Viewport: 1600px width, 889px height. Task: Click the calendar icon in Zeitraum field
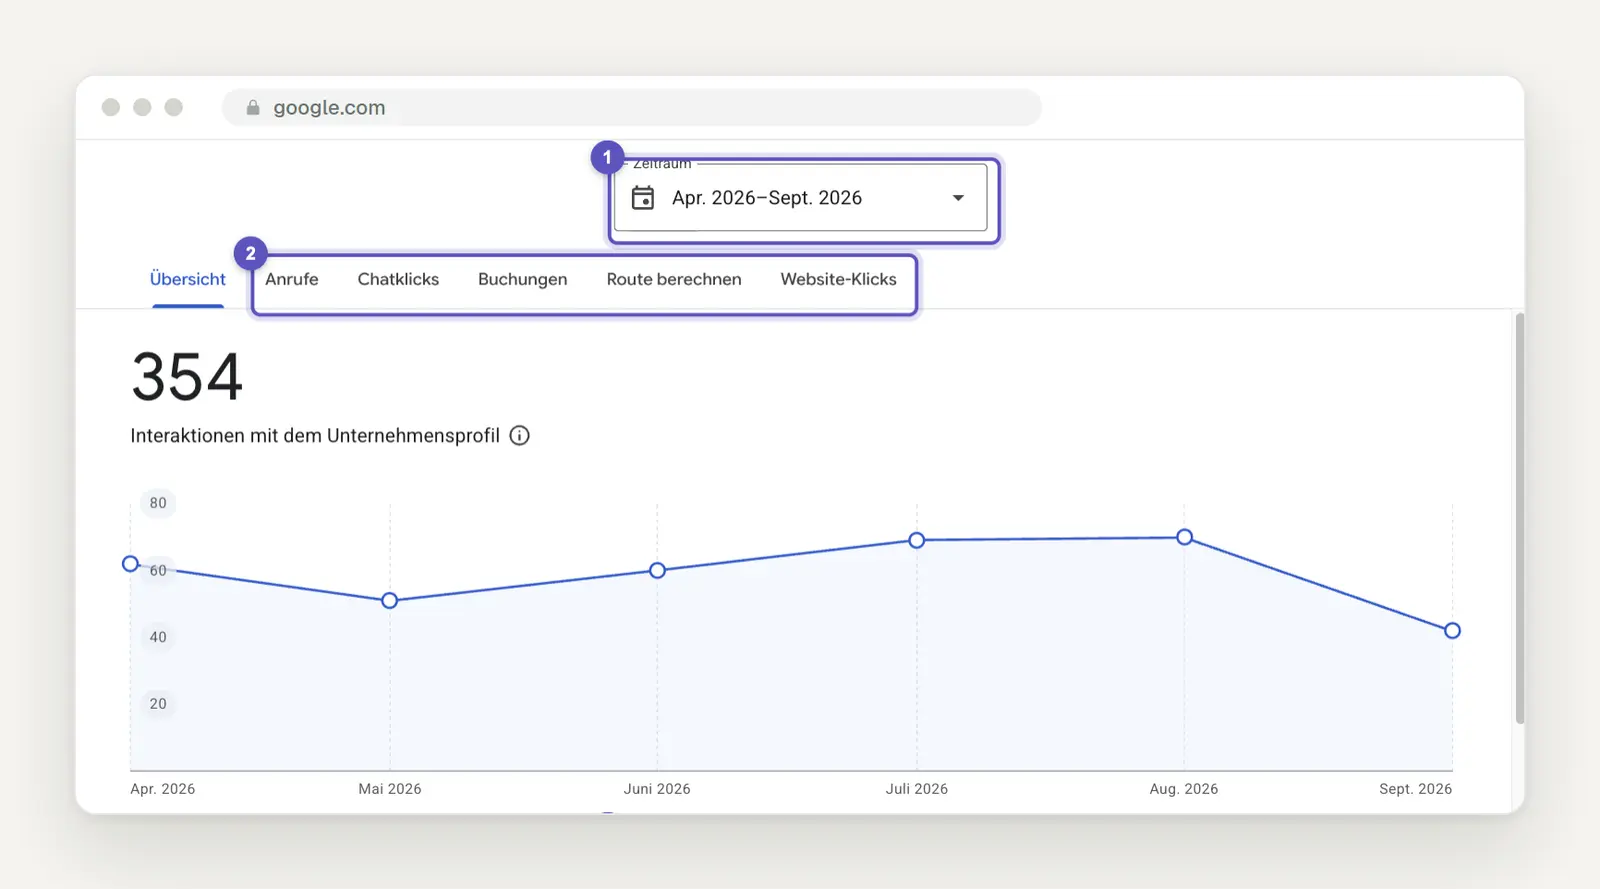coord(643,198)
